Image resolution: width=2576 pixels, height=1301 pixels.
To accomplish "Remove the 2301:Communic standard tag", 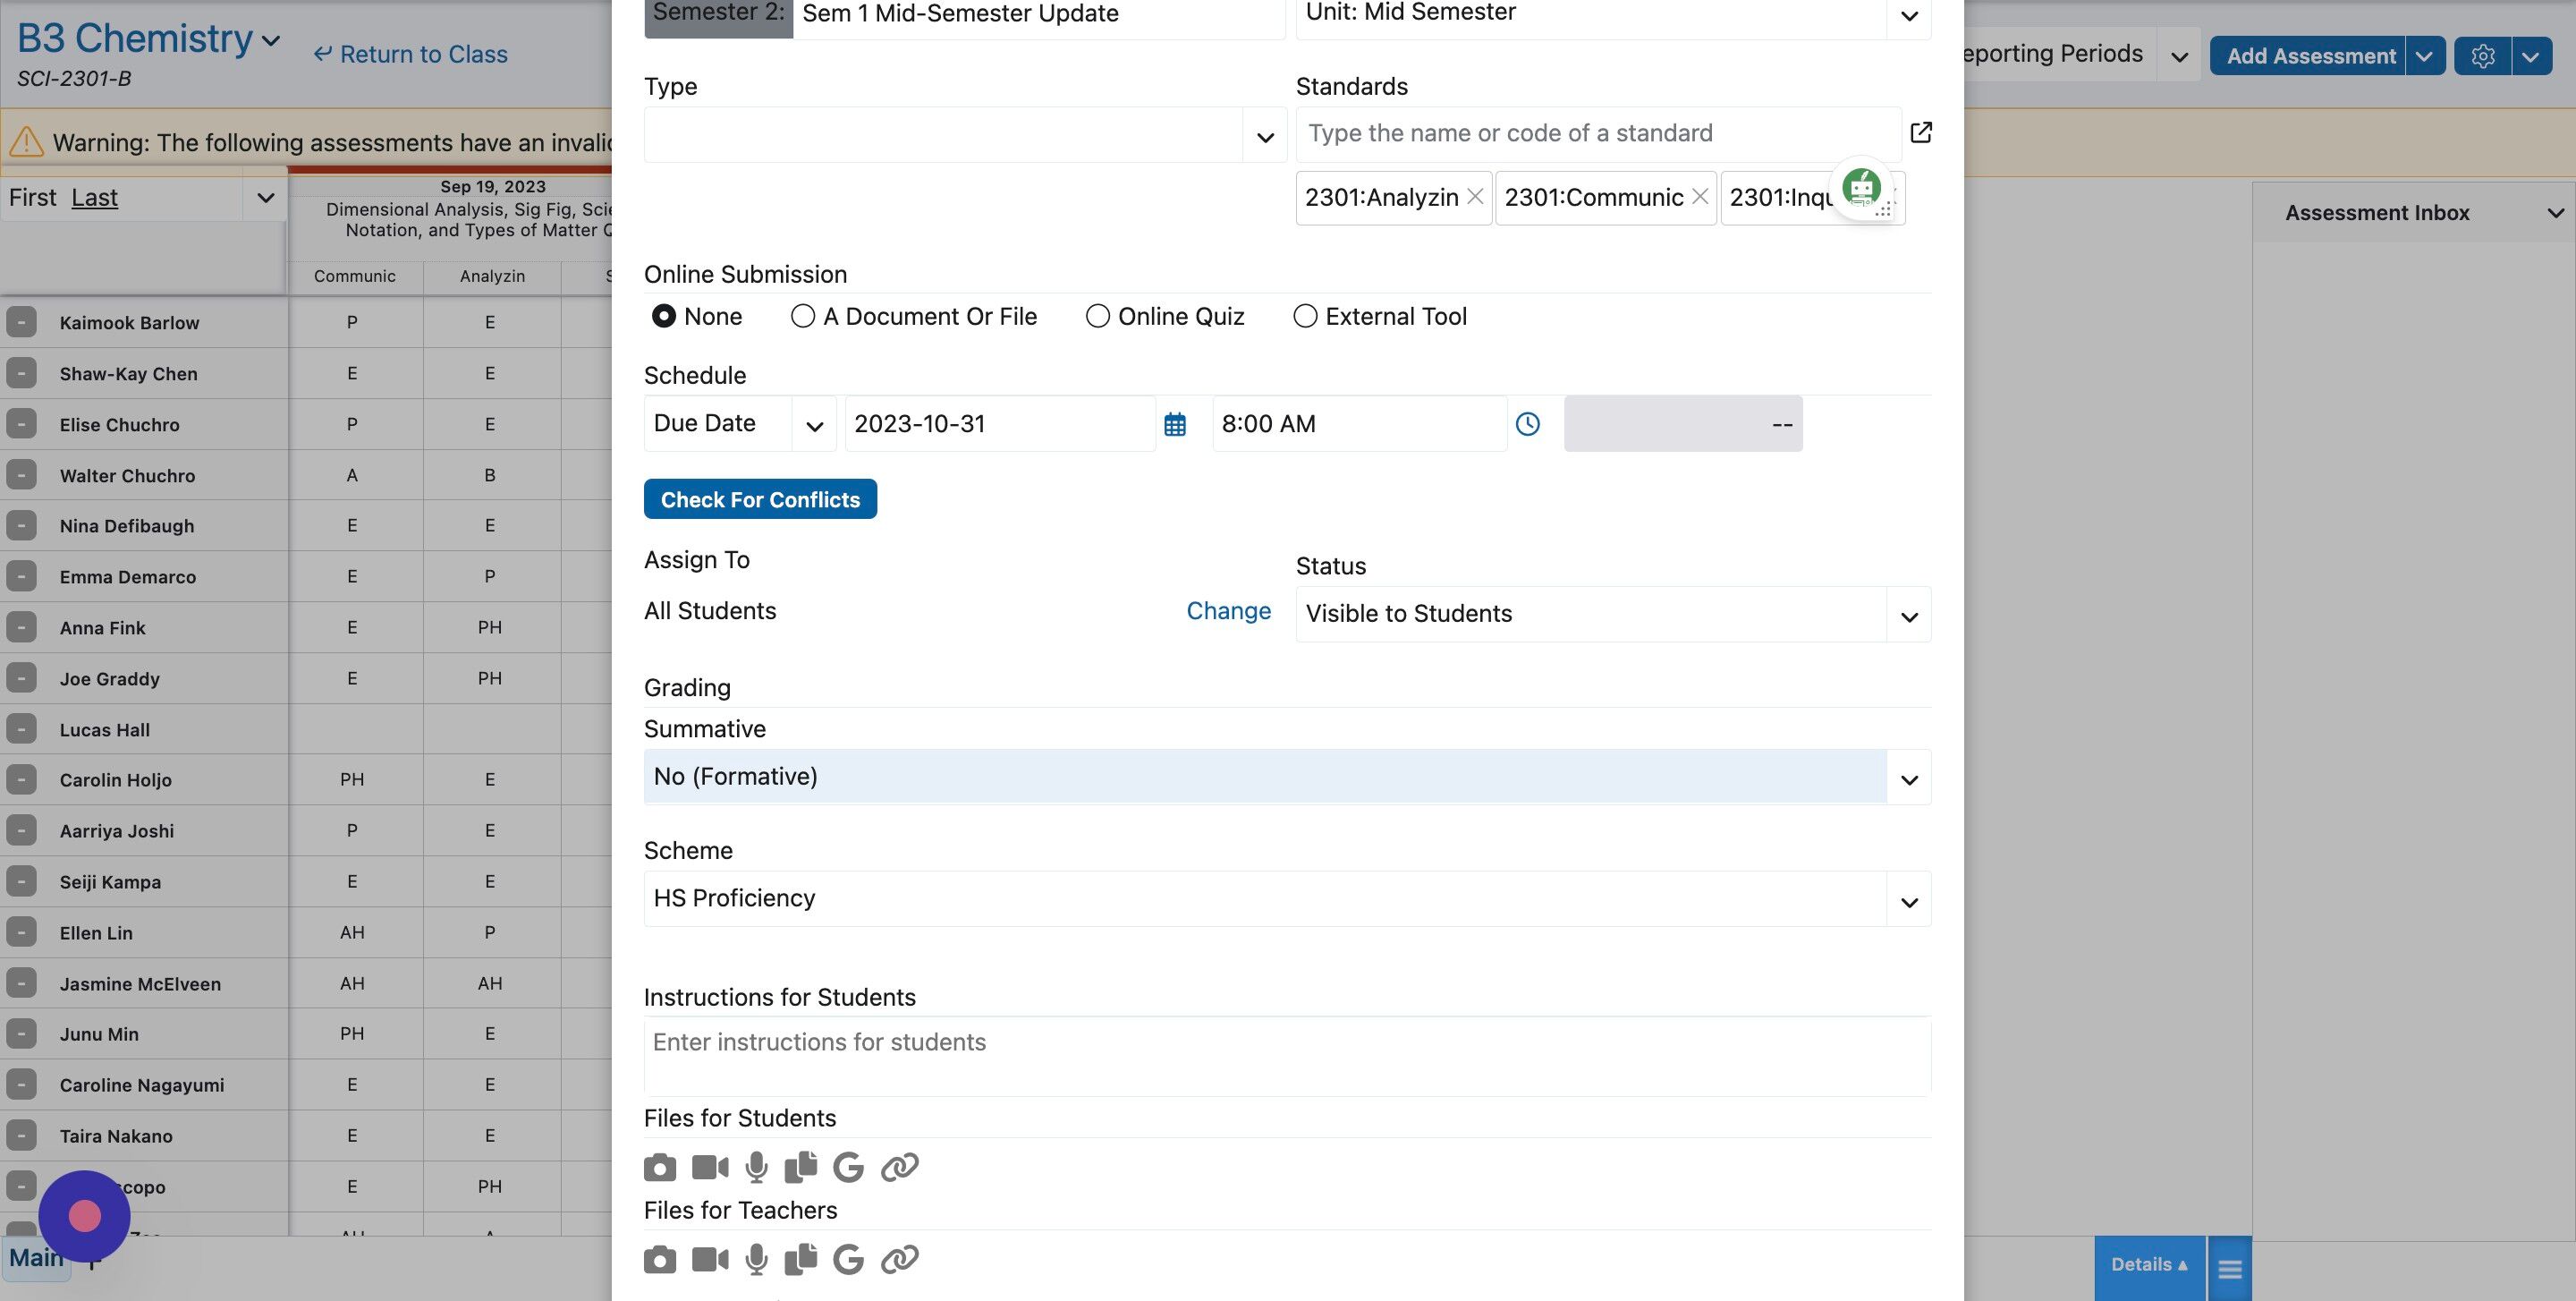I will coord(1699,197).
